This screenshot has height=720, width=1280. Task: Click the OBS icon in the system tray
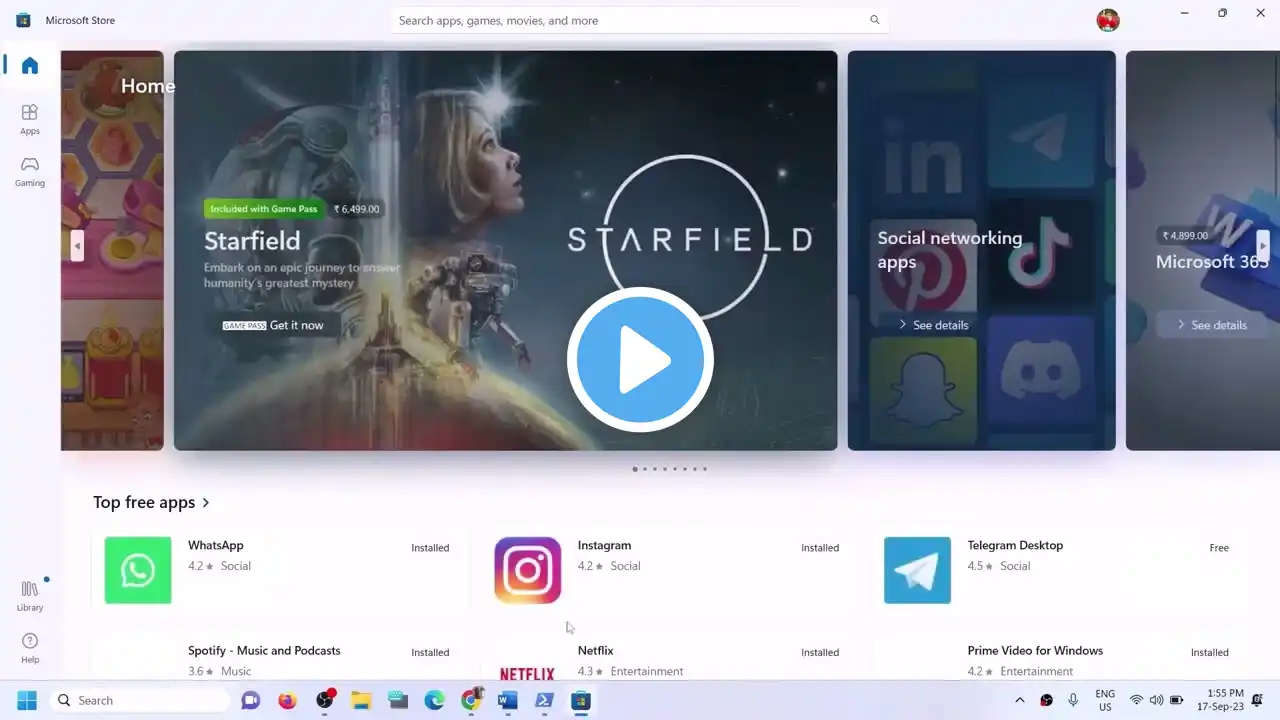[x=1046, y=700]
